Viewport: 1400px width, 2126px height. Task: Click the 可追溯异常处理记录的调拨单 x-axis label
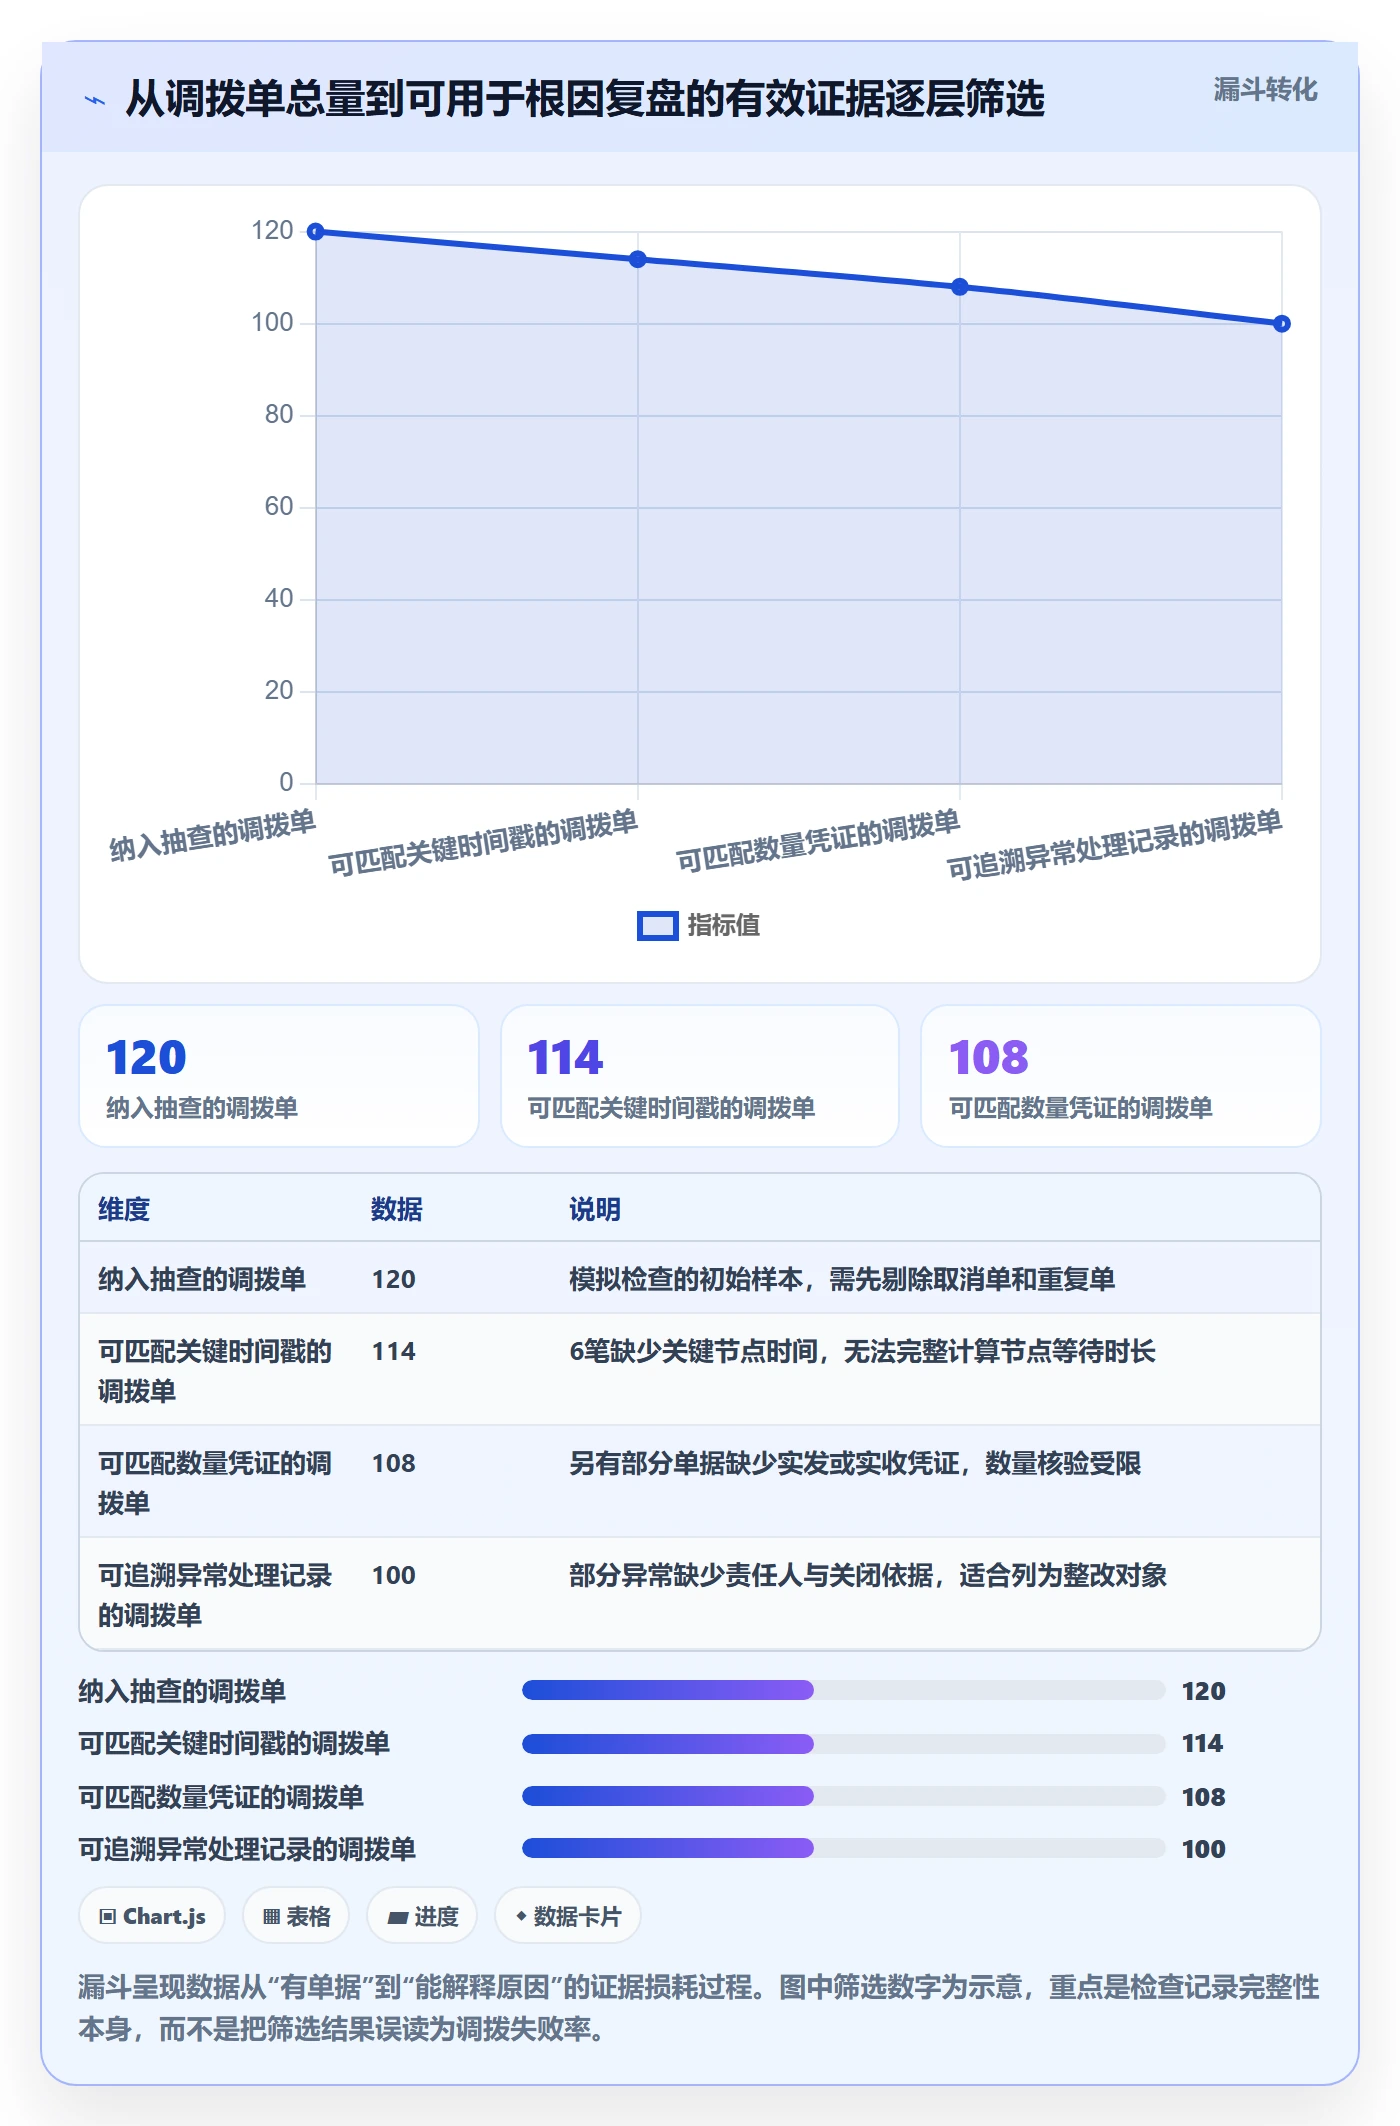1114,845
